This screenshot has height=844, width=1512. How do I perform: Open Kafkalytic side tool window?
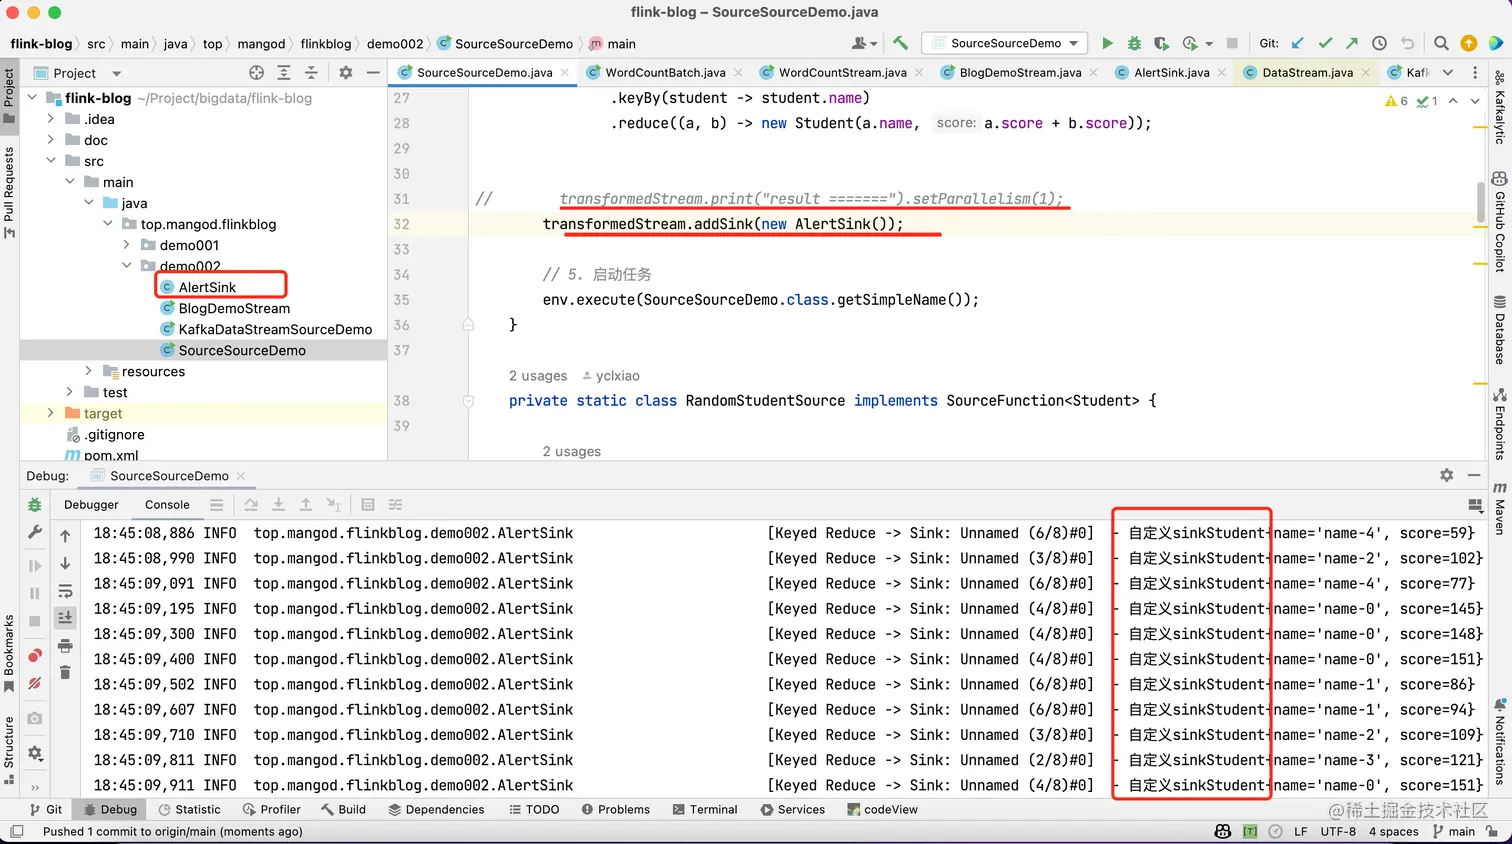(x=1499, y=108)
